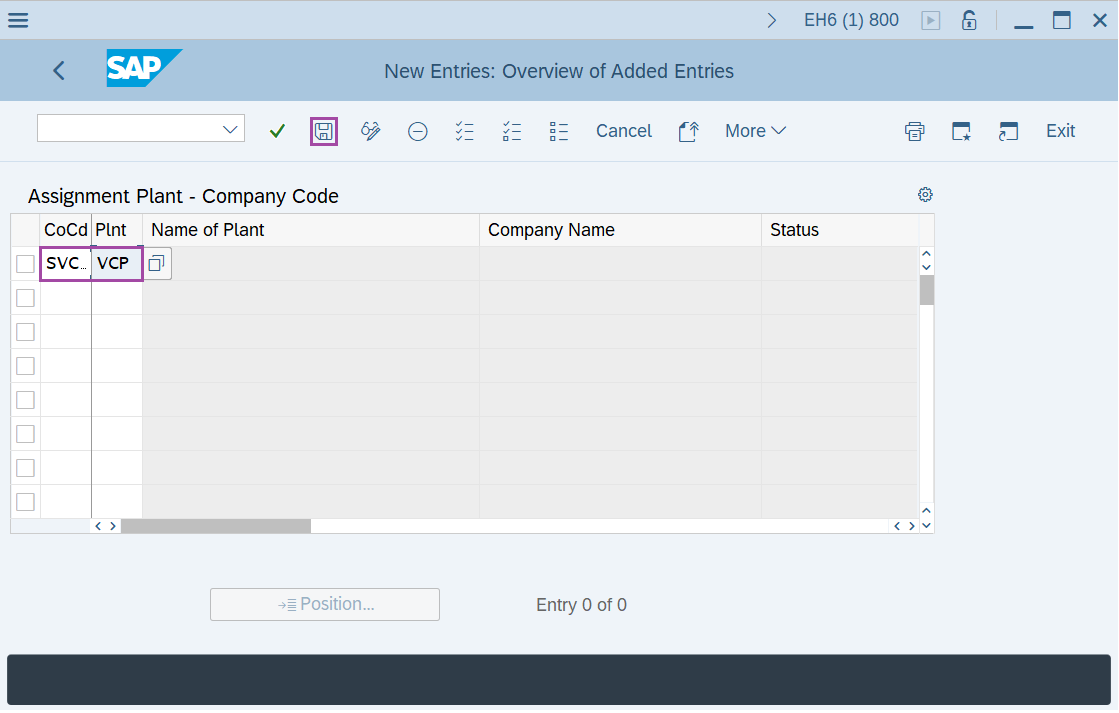
Task: Toggle display/change mode with pencil icon
Action: [x=370, y=131]
